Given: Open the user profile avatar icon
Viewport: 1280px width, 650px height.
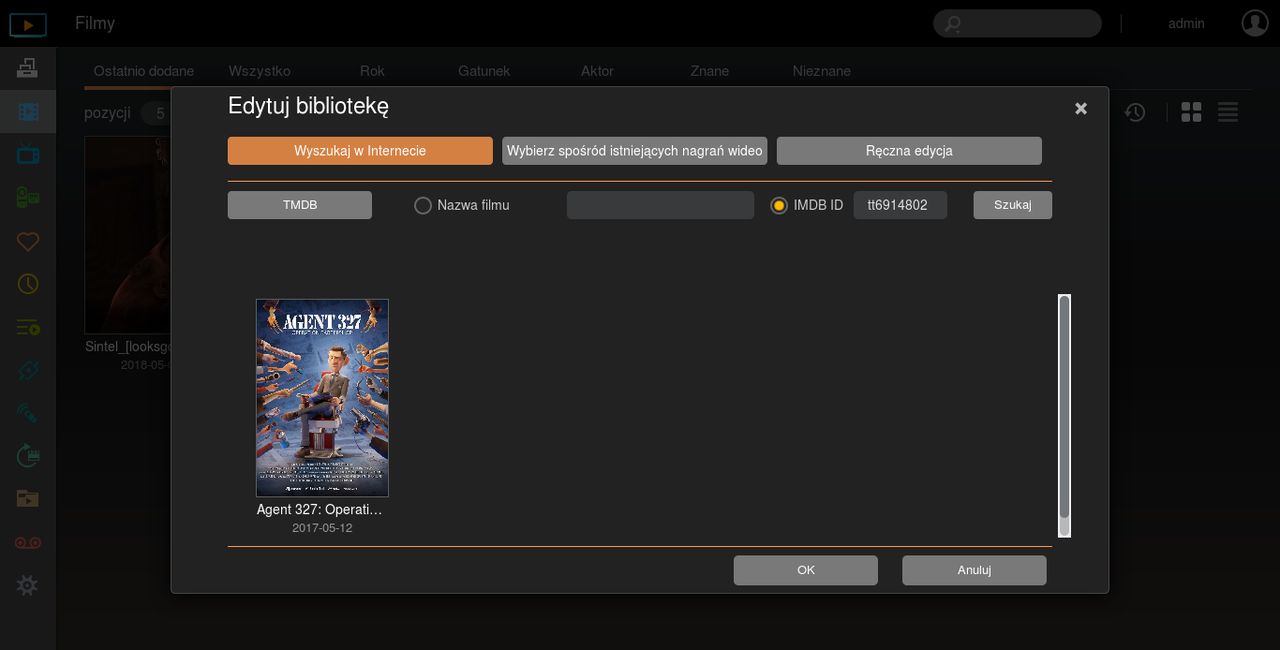Looking at the screenshot, I should (x=1255, y=23).
